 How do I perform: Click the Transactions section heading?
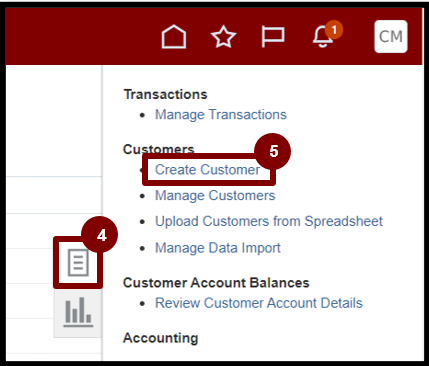pyautogui.click(x=166, y=94)
